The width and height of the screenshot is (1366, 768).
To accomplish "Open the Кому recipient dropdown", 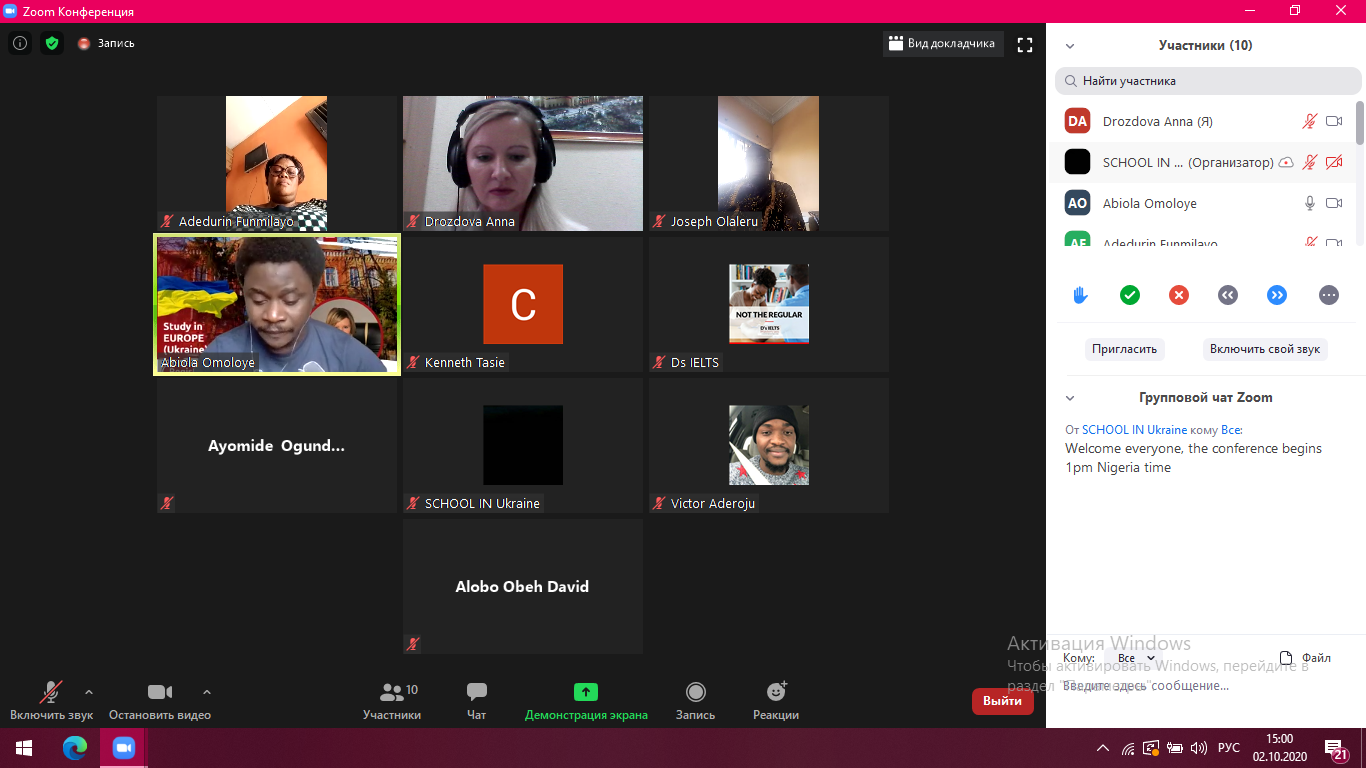I will [x=1136, y=658].
